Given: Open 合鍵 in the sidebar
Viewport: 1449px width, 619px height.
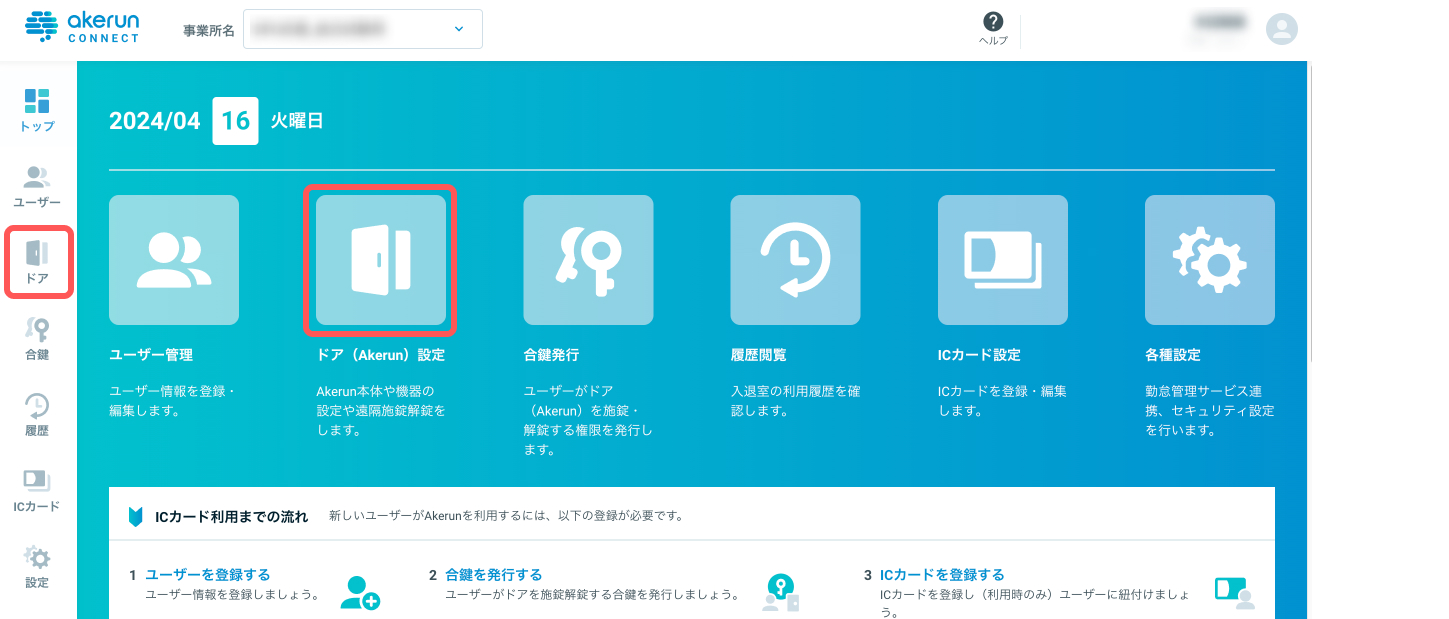Looking at the screenshot, I should [38, 338].
